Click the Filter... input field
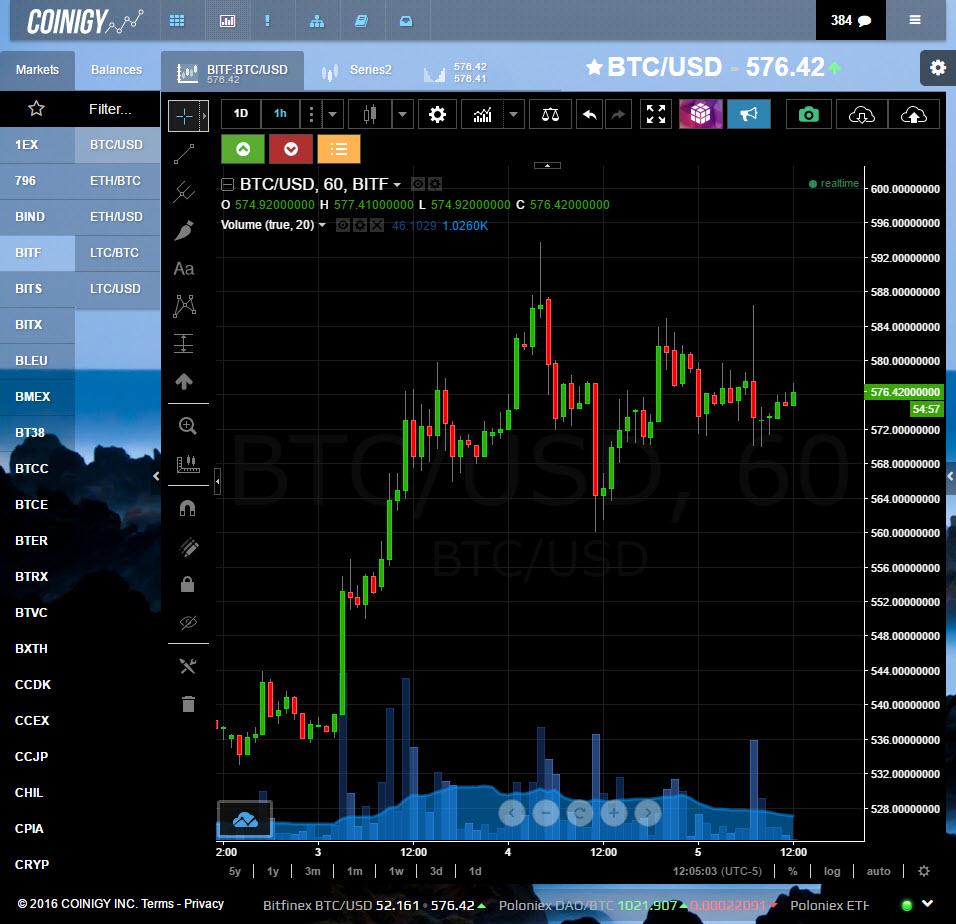 (x=110, y=109)
